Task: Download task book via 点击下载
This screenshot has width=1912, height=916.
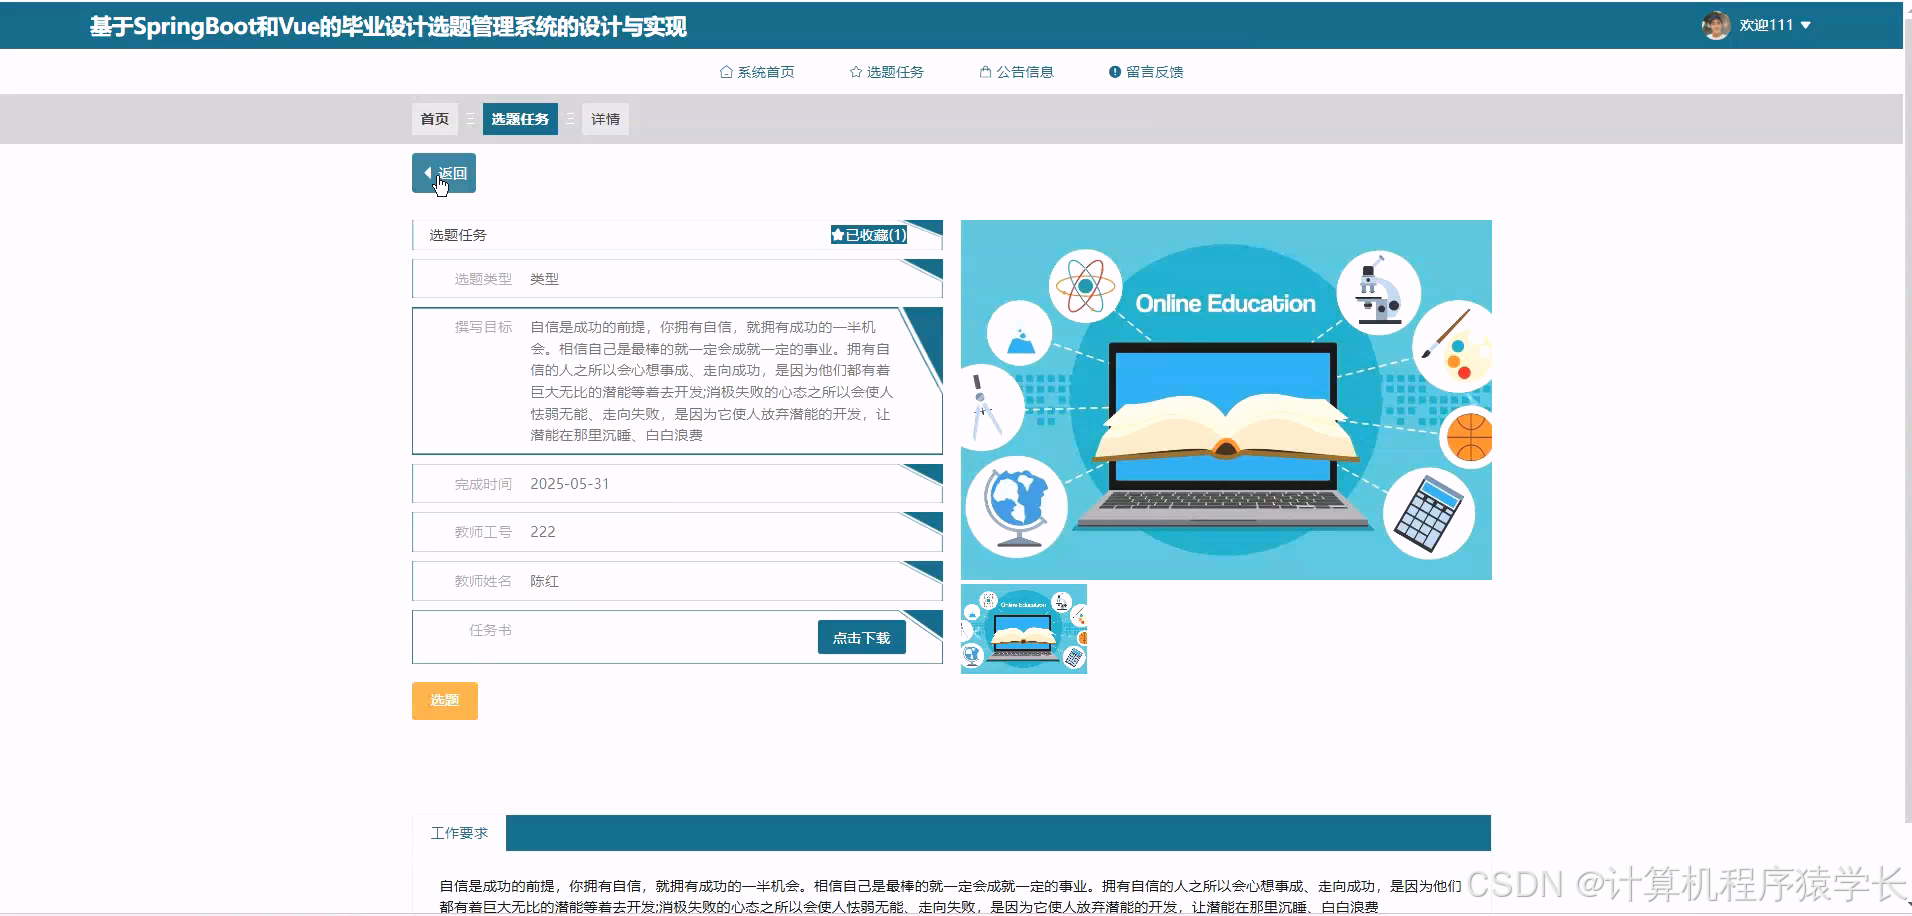Action: (x=861, y=637)
